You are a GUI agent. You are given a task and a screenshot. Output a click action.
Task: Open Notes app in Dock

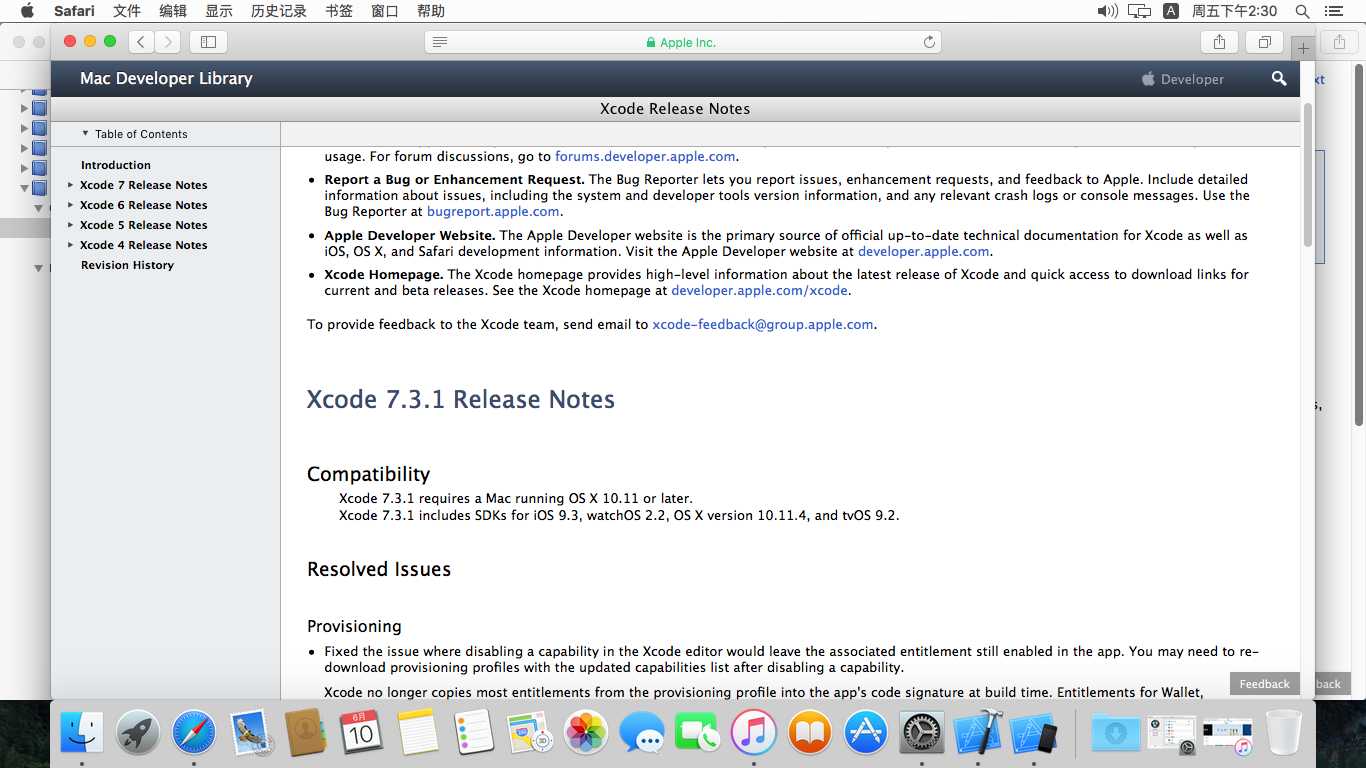click(418, 732)
